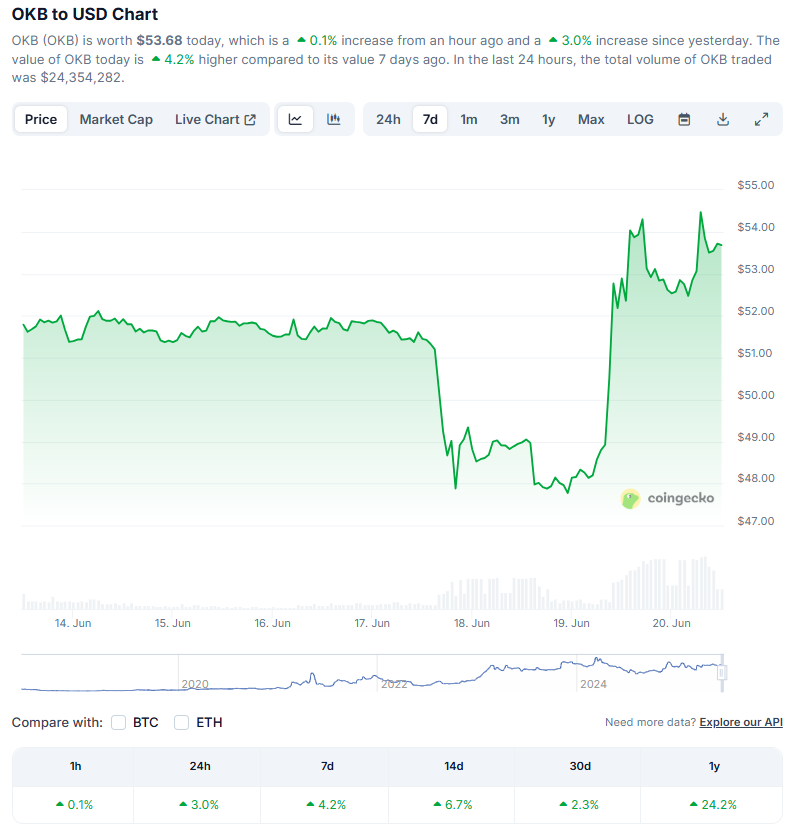This screenshot has width=794, height=836.
Task: Click the $50.00 price axis label
Action: coord(756,395)
